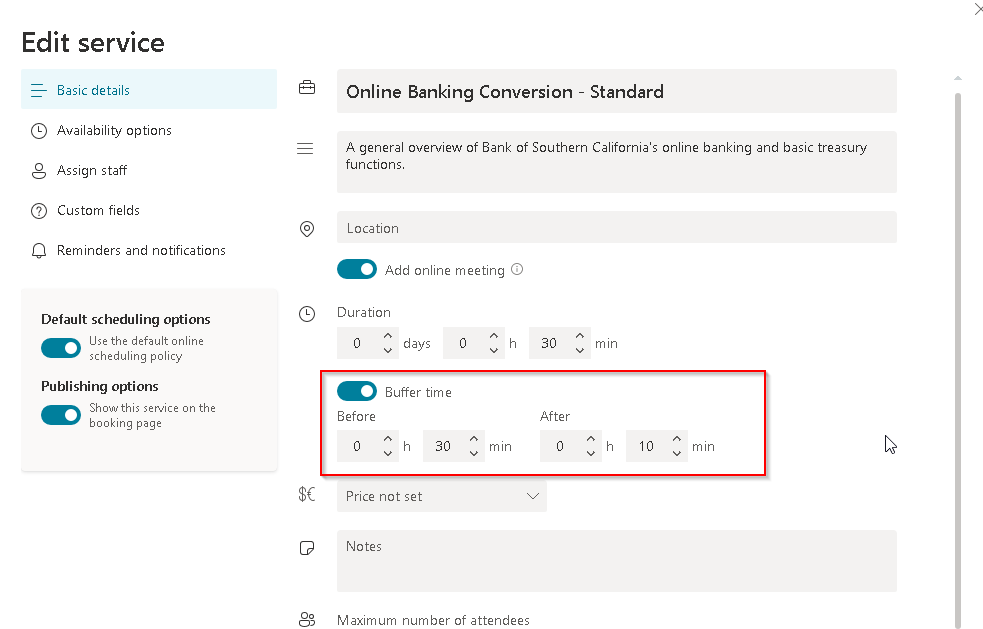Image resolution: width=983 pixels, height=629 pixels.
Task: Click the Default scheduling options heading
Action: pos(125,319)
